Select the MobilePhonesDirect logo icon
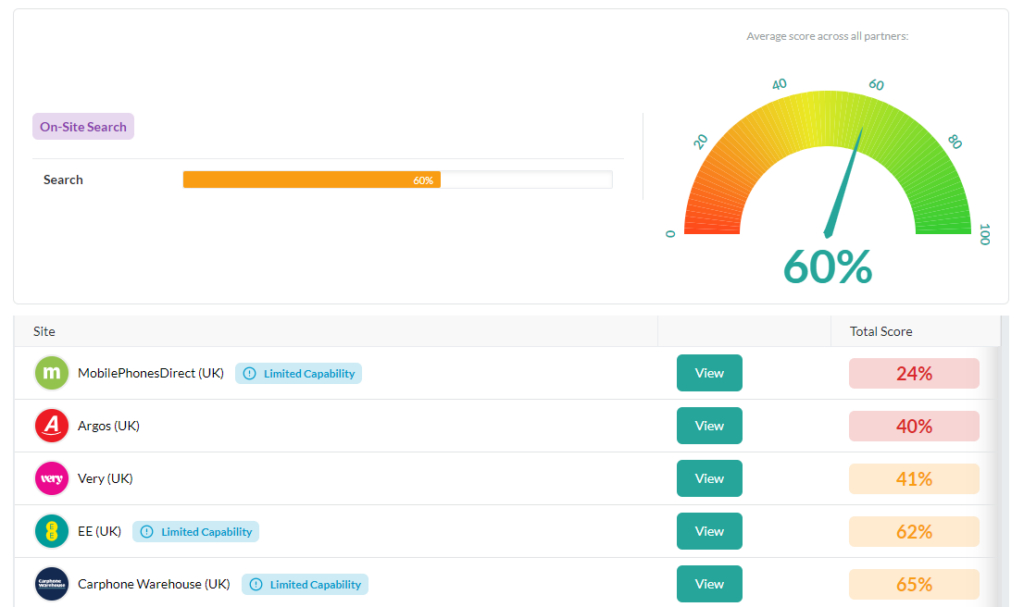Viewport: 1024px width, 607px height. 51,372
